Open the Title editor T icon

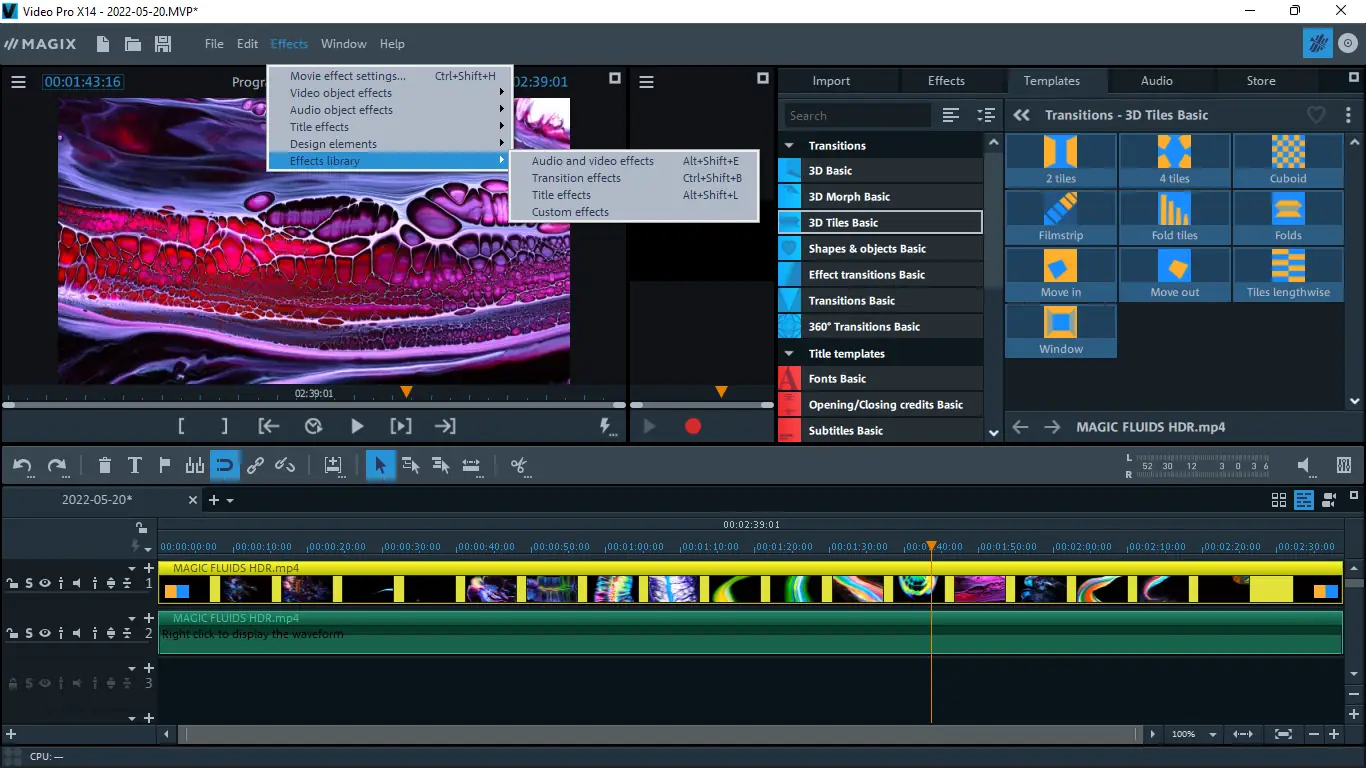[135, 465]
